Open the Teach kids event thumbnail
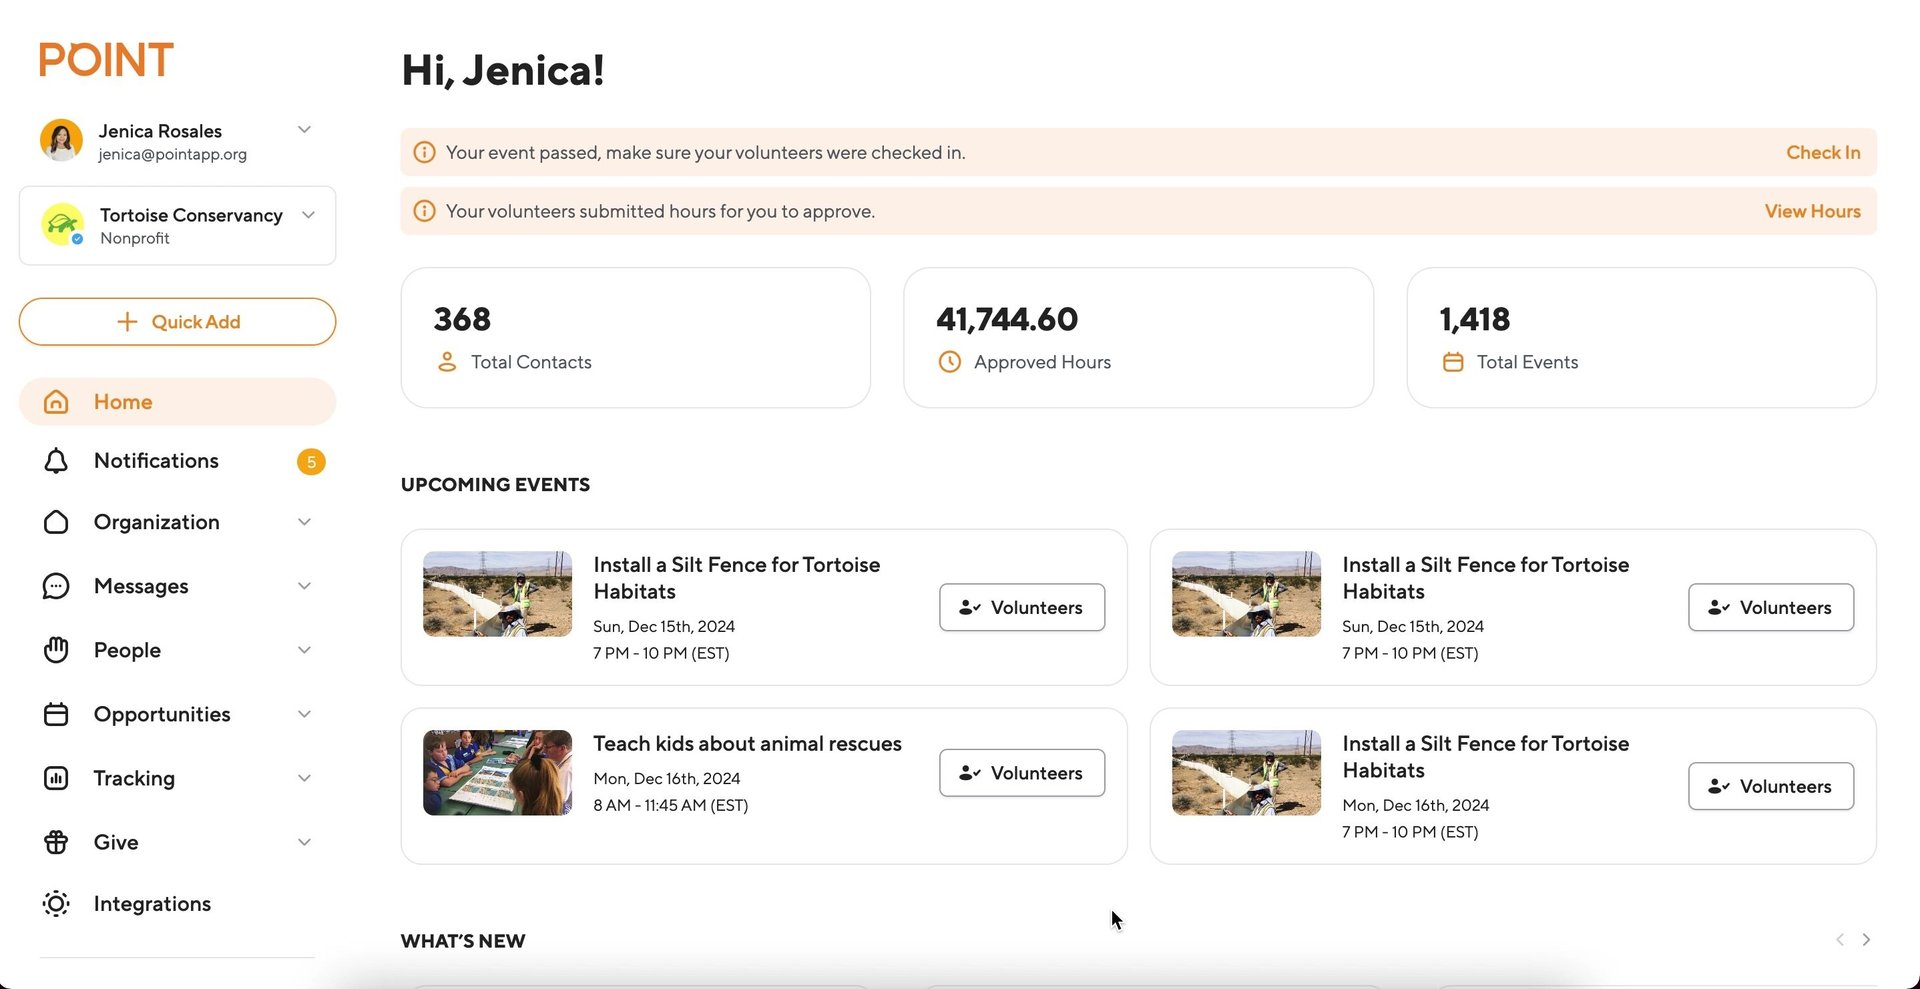Image resolution: width=1920 pixels, height=989 pixels. [497, 773]
